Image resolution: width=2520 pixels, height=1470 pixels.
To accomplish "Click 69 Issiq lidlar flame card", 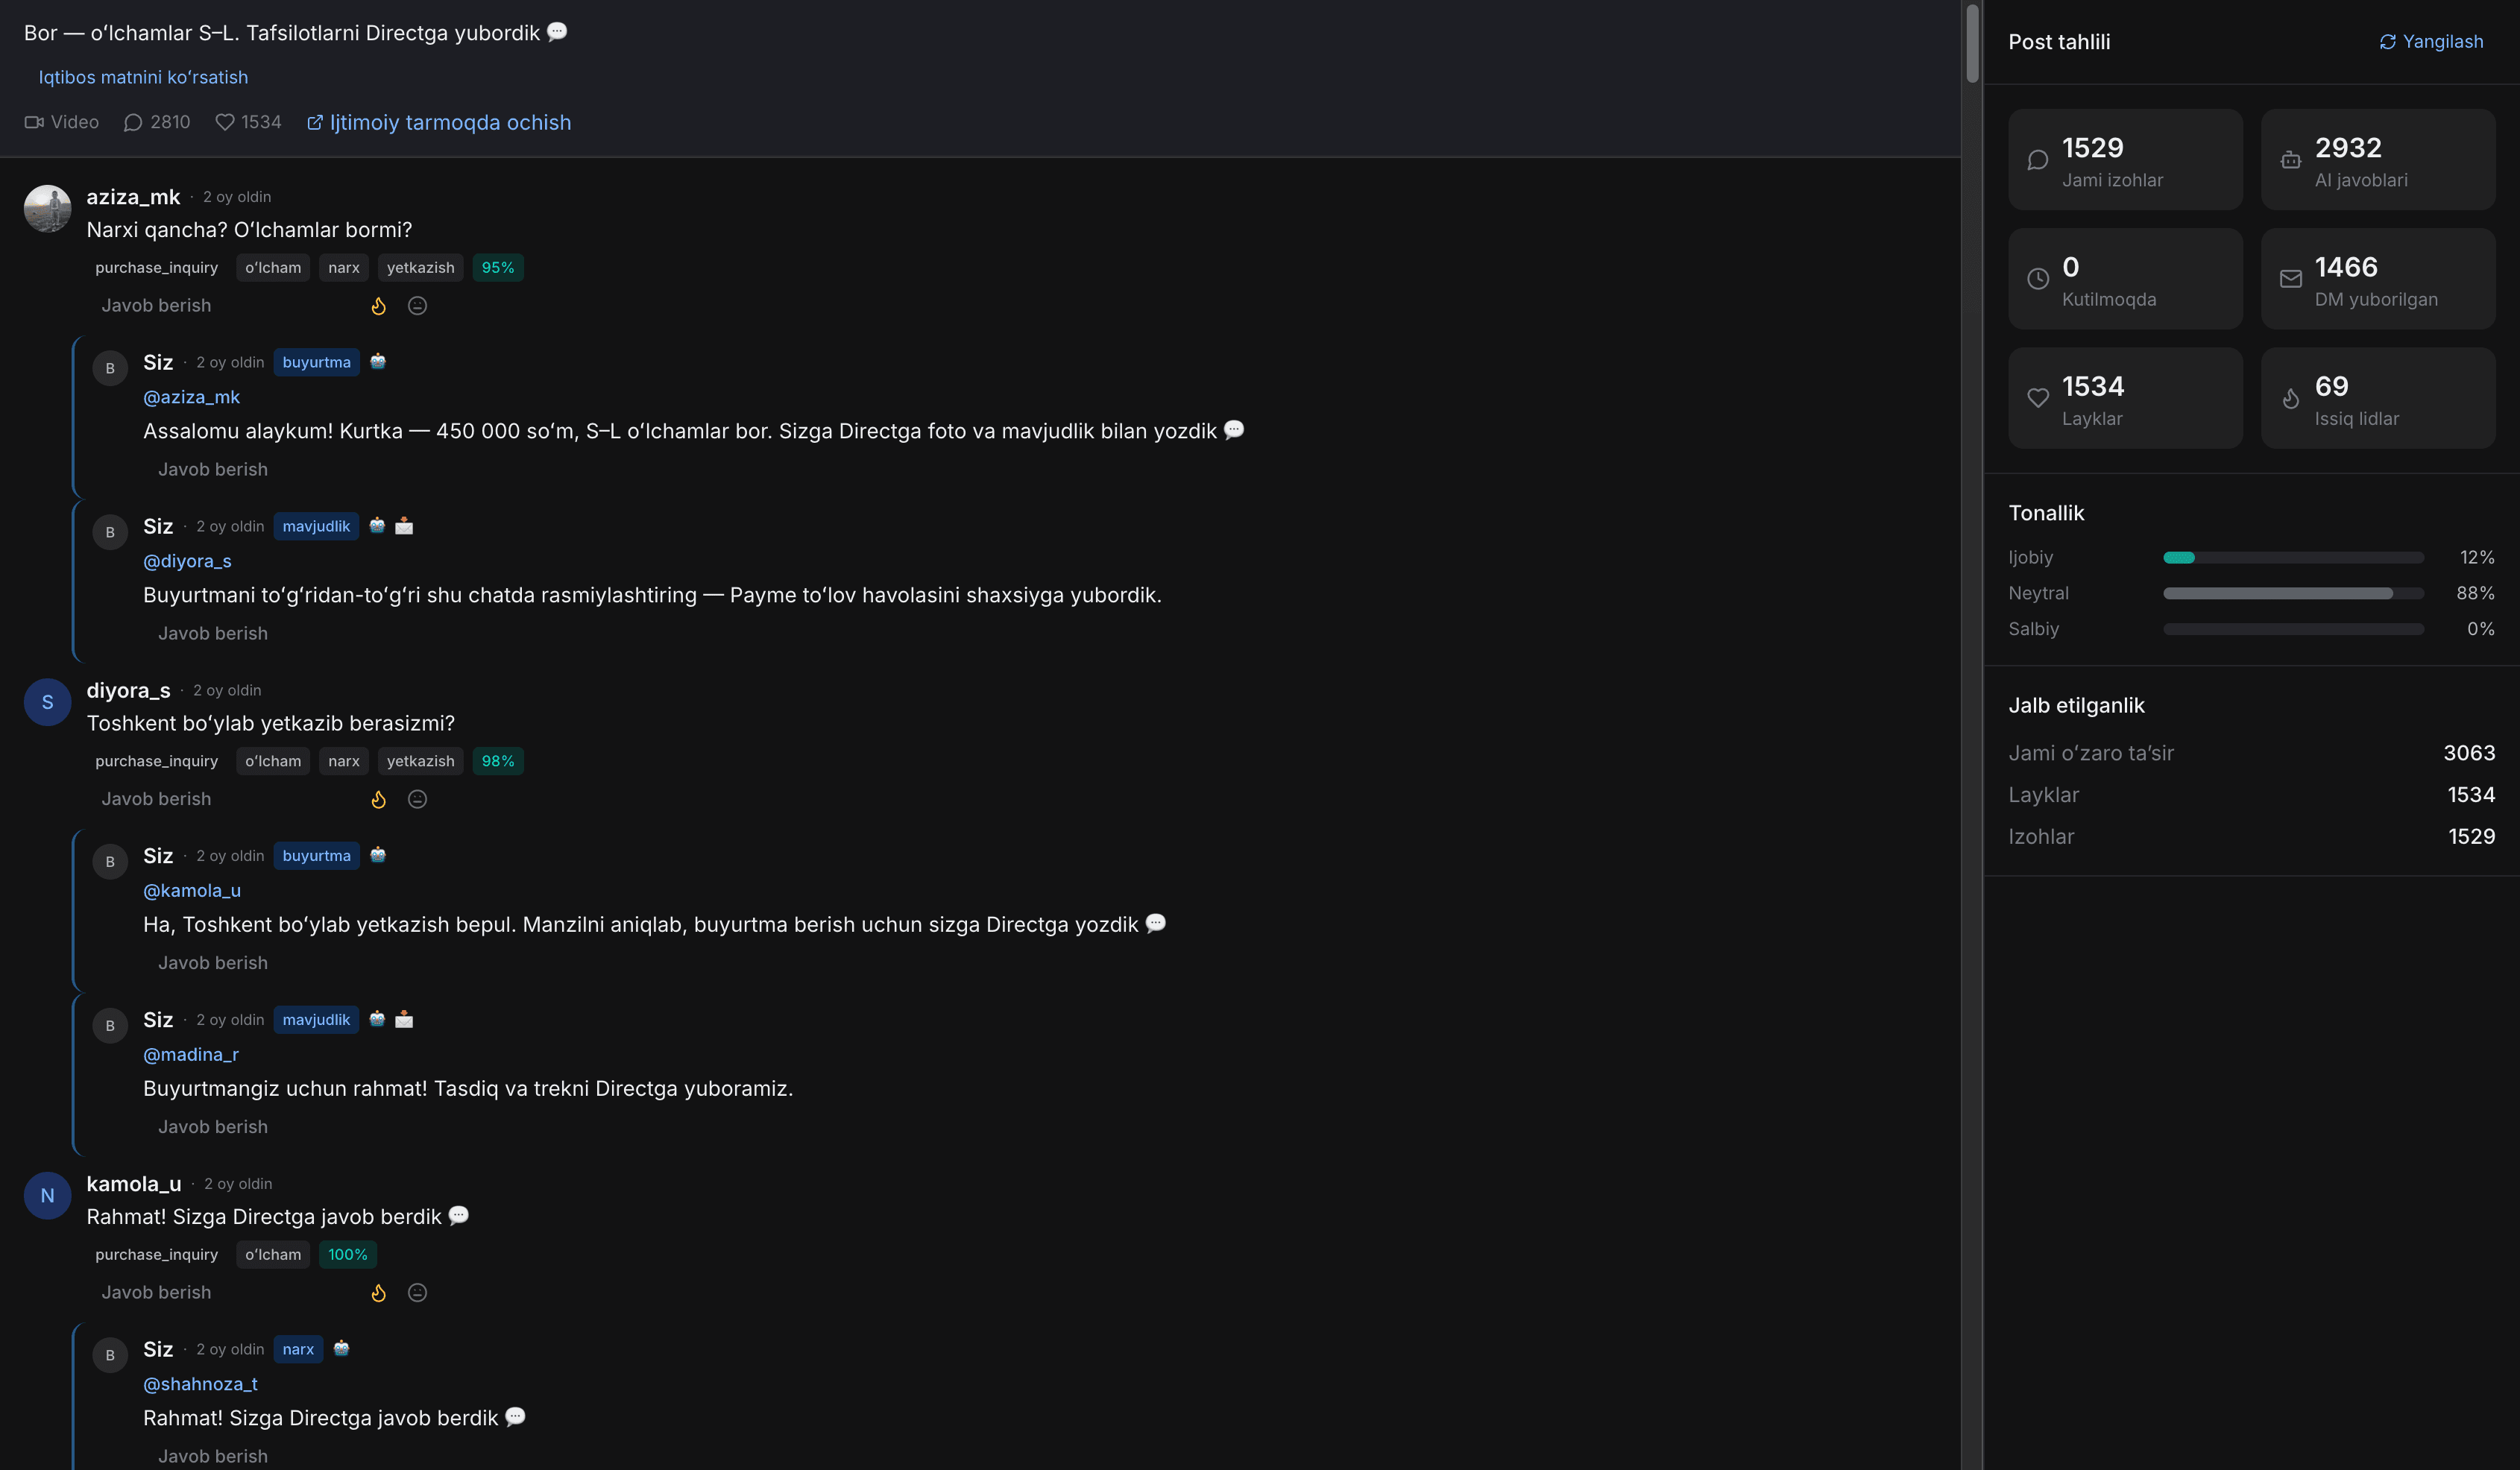I will coord(2377,398).
